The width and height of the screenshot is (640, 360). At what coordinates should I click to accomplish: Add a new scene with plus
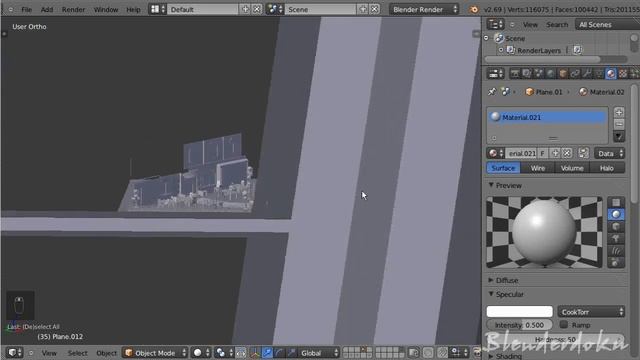pyautogui.click(x=363, y=9)
